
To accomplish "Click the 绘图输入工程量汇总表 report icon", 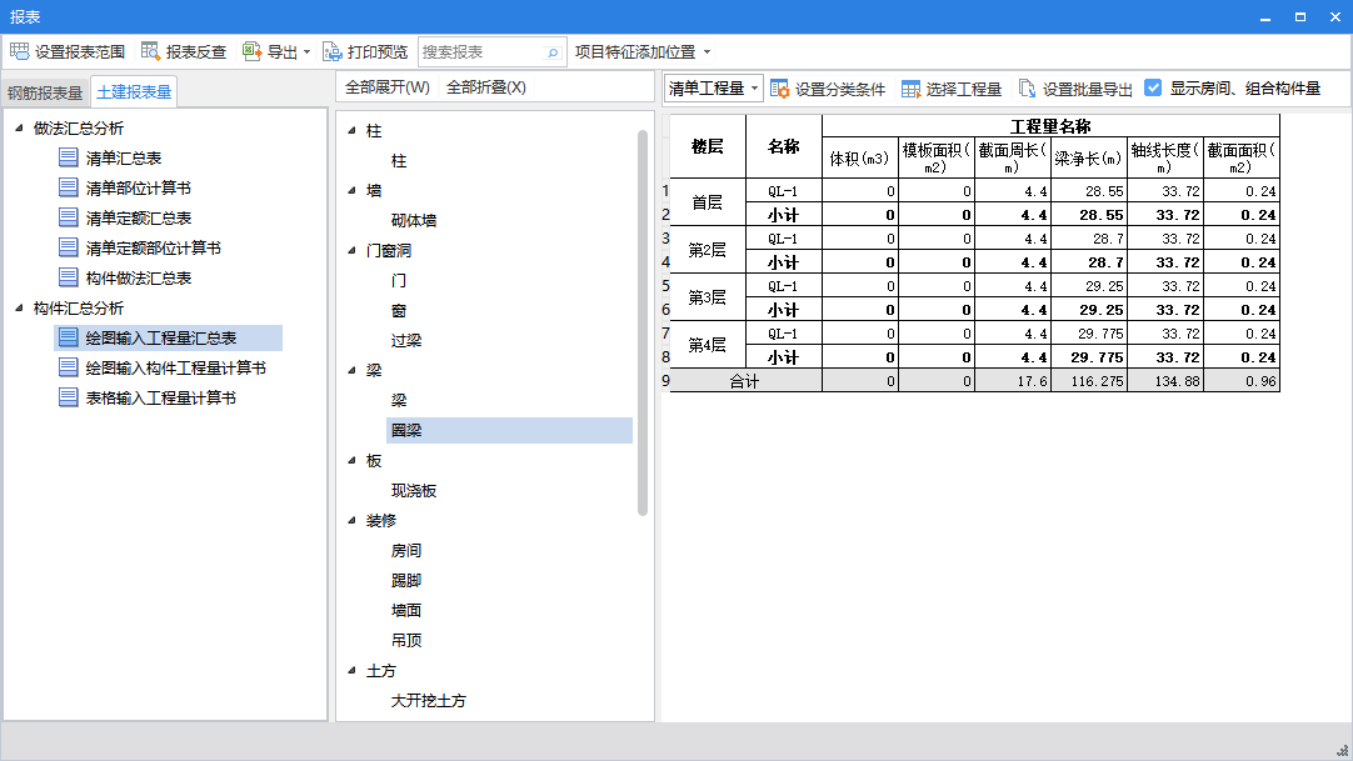I will 68,337.
